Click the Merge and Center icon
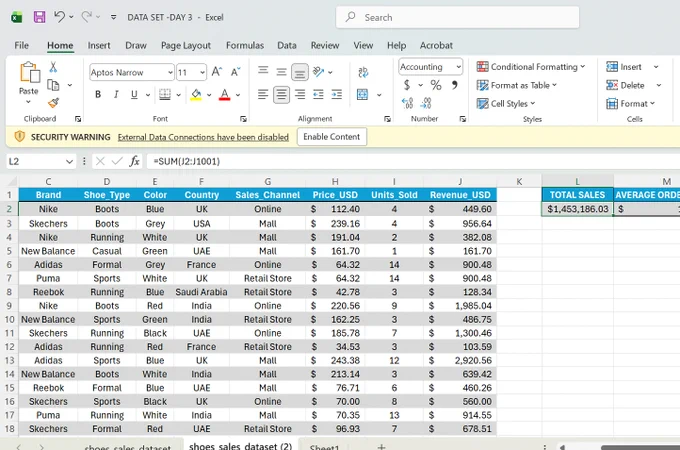The width and height of the screenshot is (680, 450). [363, 94]
